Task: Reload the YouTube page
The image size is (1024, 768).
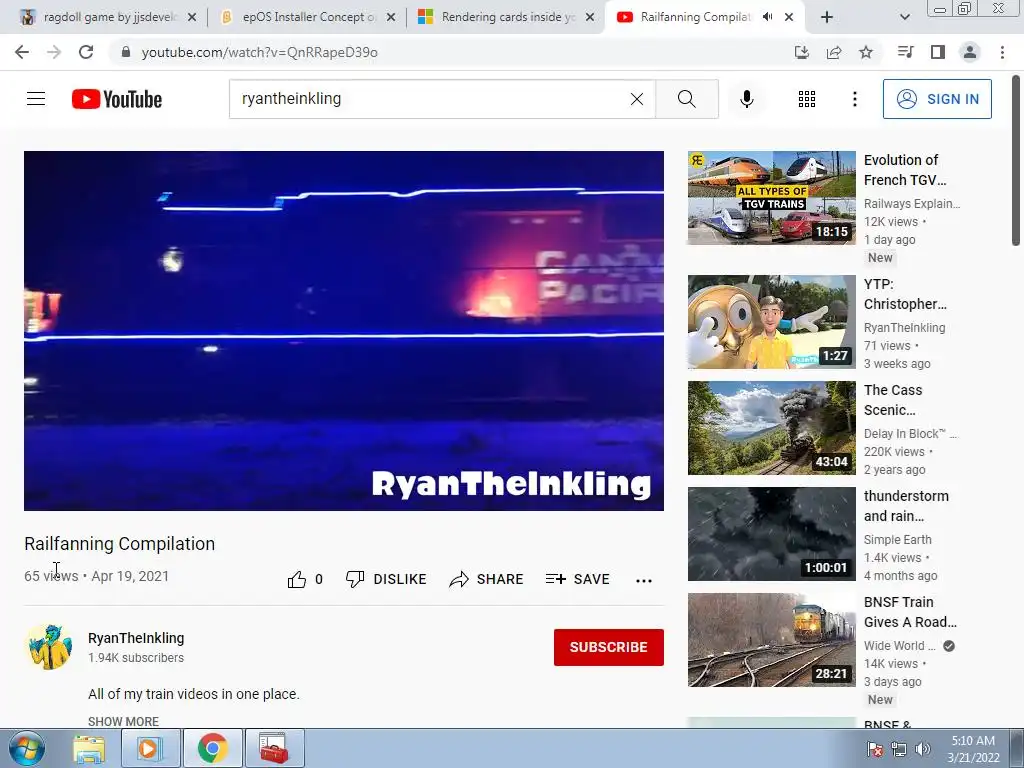Action: click(x=86, y=52)
